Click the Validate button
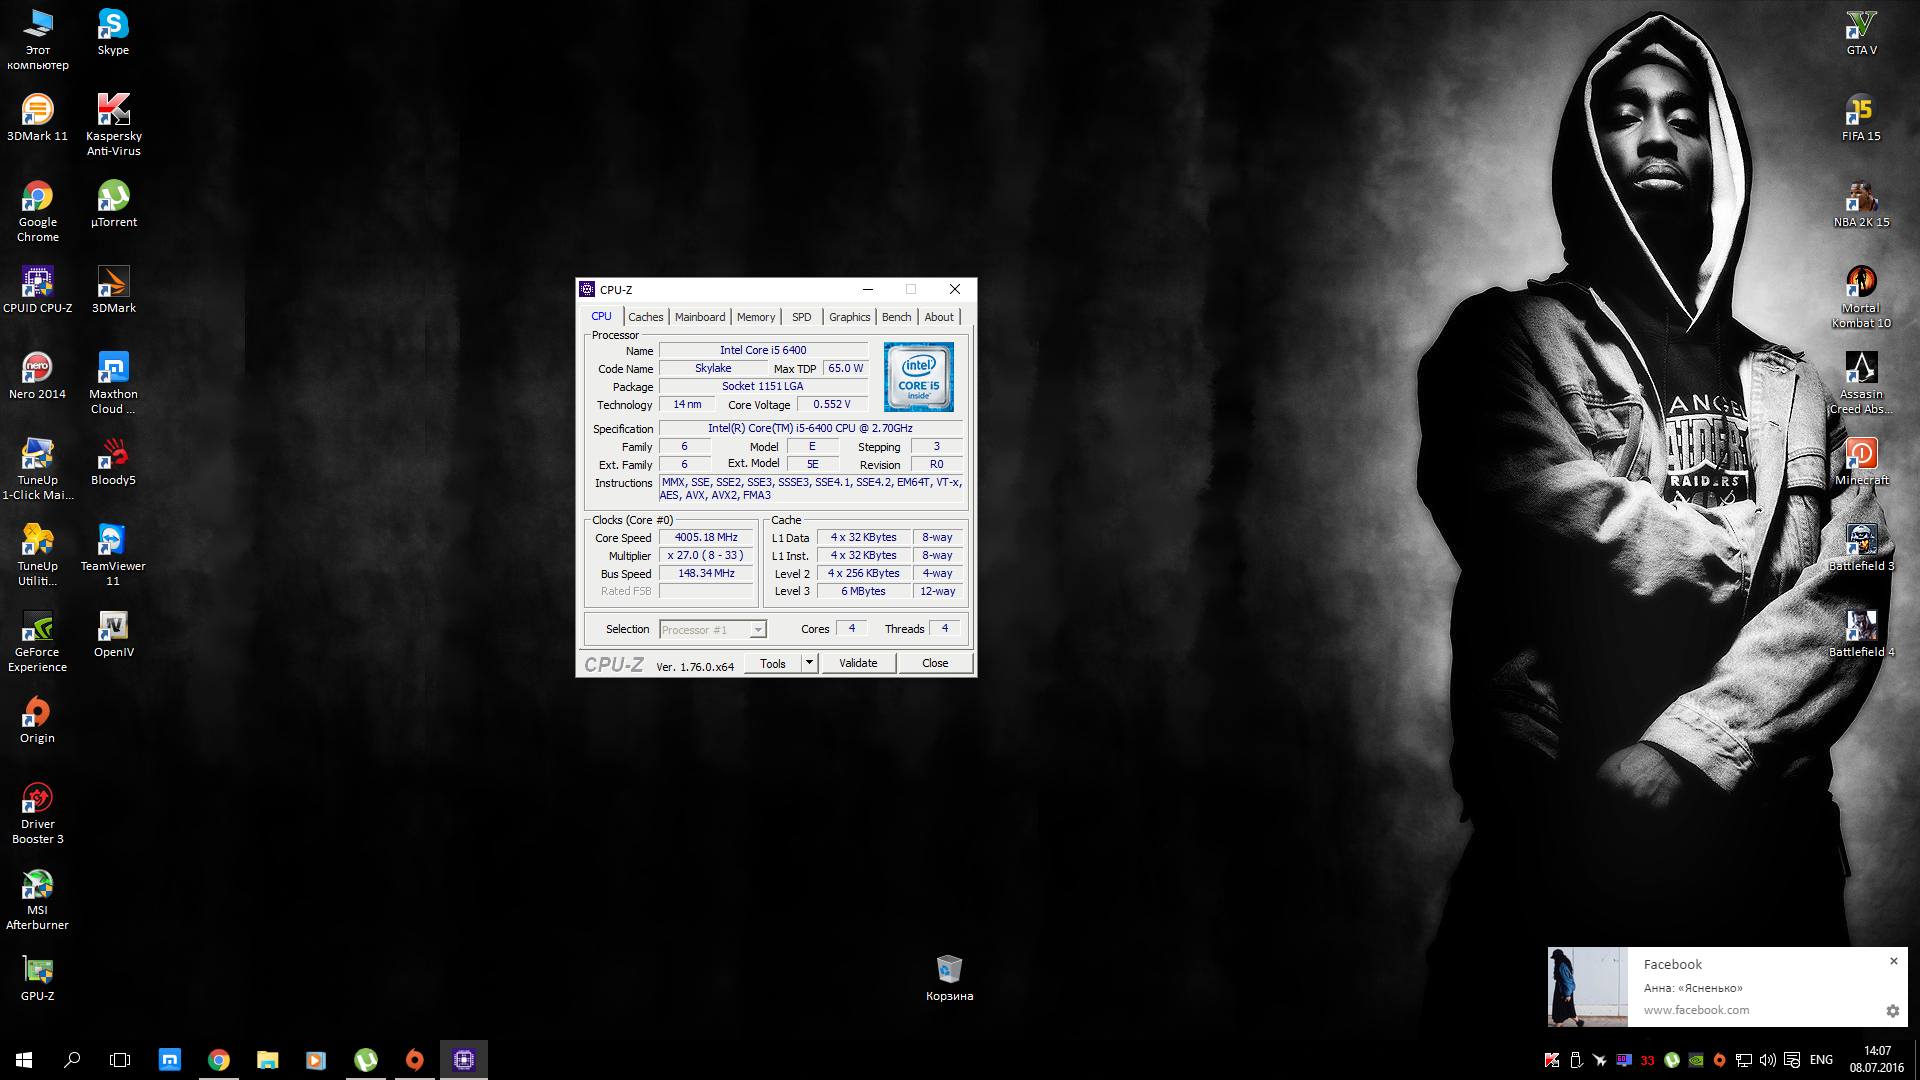This screenshot has height=1080, width=1920. click(858, 663)
